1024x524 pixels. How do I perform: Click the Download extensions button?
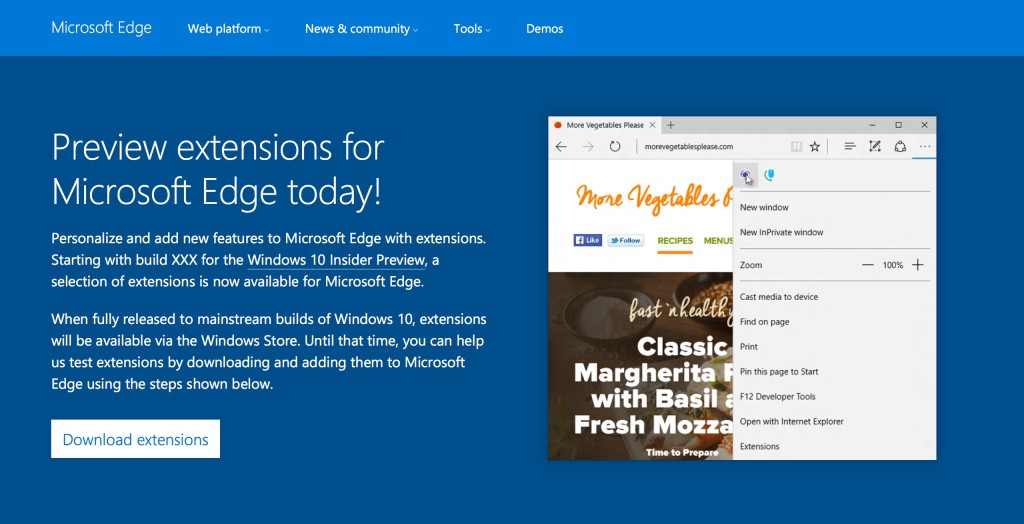click(135, 439)
